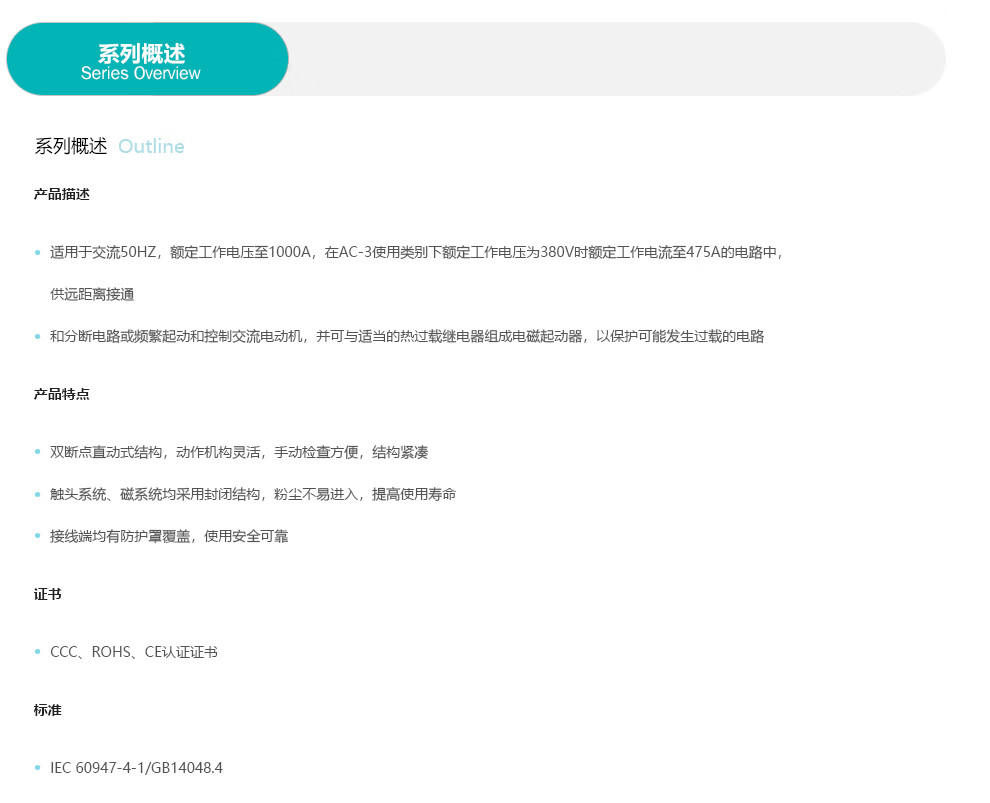Click the 双断点直动式结构 feature line
The height and width of the screenshot is (803, 990).
coord(239,453)
